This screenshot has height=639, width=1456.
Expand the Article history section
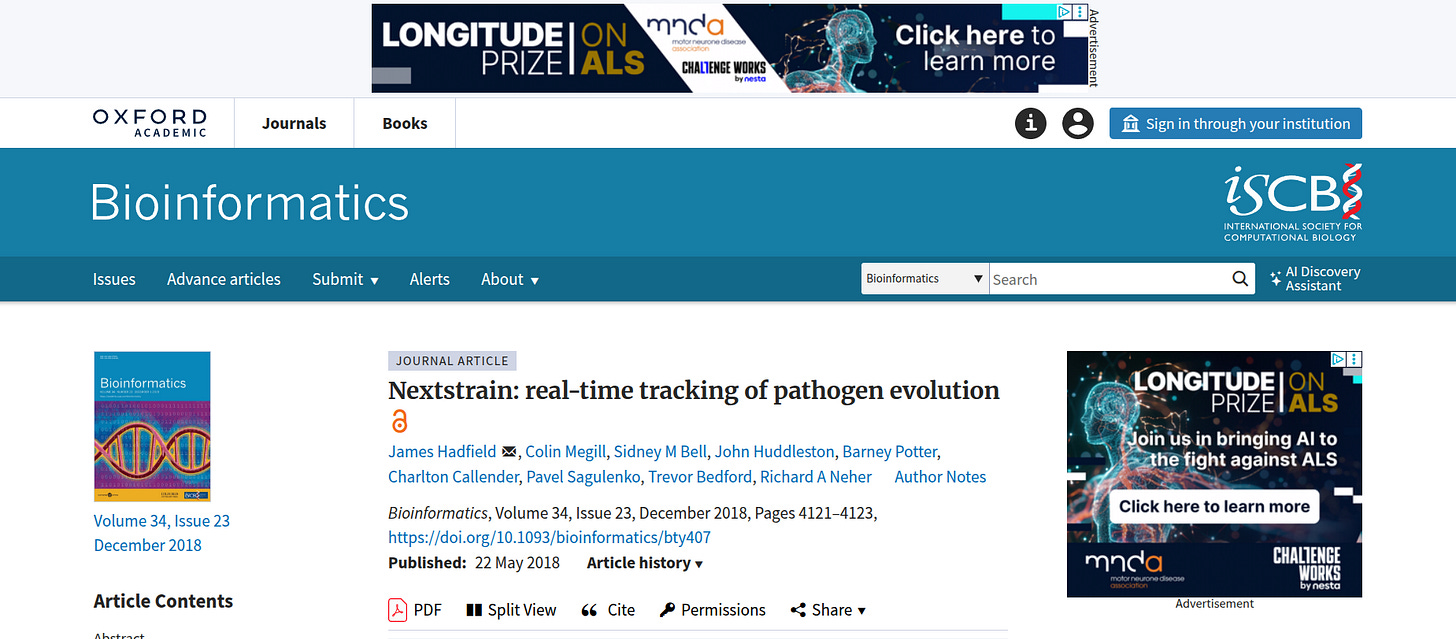(x=645, y=563)
